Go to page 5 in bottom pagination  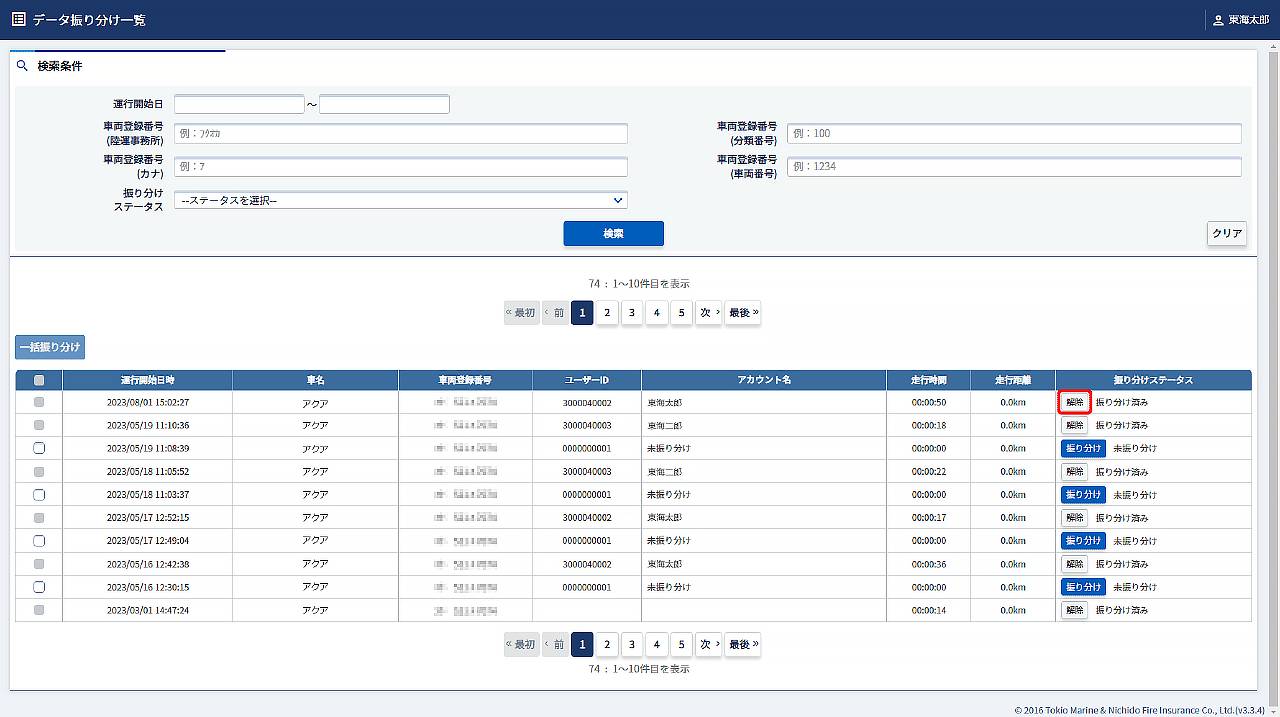681,644
